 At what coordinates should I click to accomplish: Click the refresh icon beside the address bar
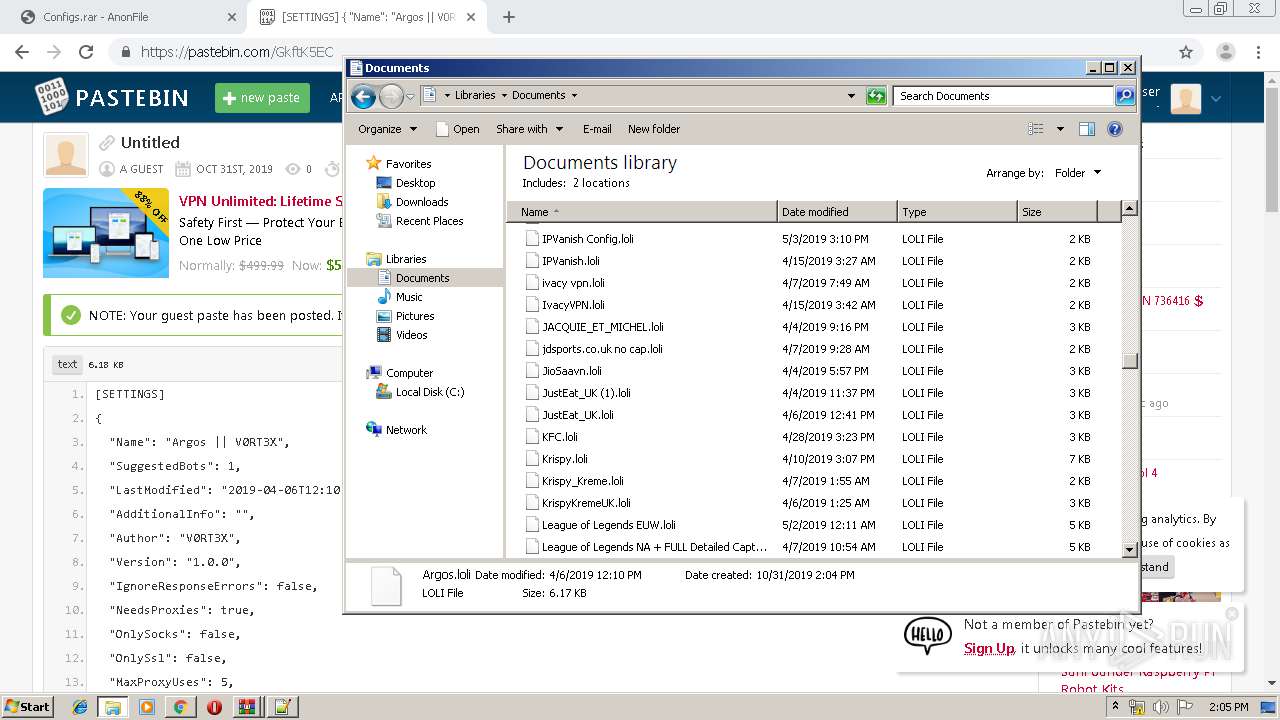(876, 96)
